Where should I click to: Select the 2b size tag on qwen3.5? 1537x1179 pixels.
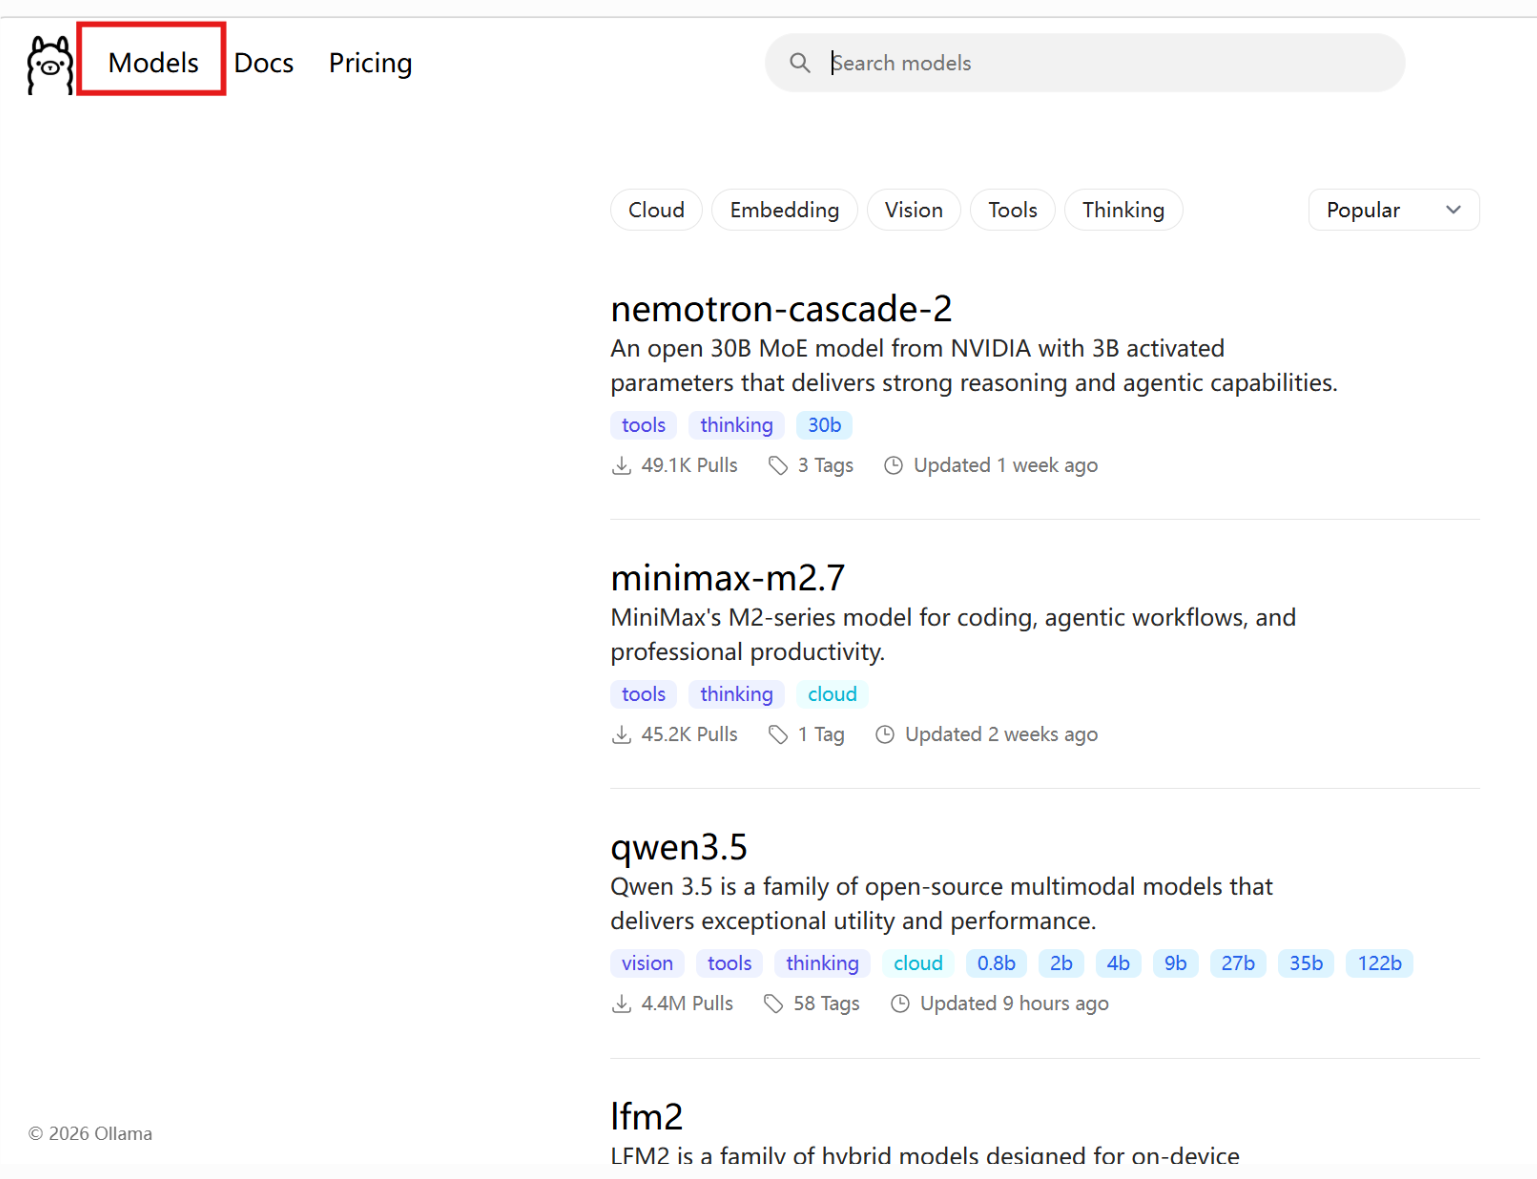tap(1061, 963)
